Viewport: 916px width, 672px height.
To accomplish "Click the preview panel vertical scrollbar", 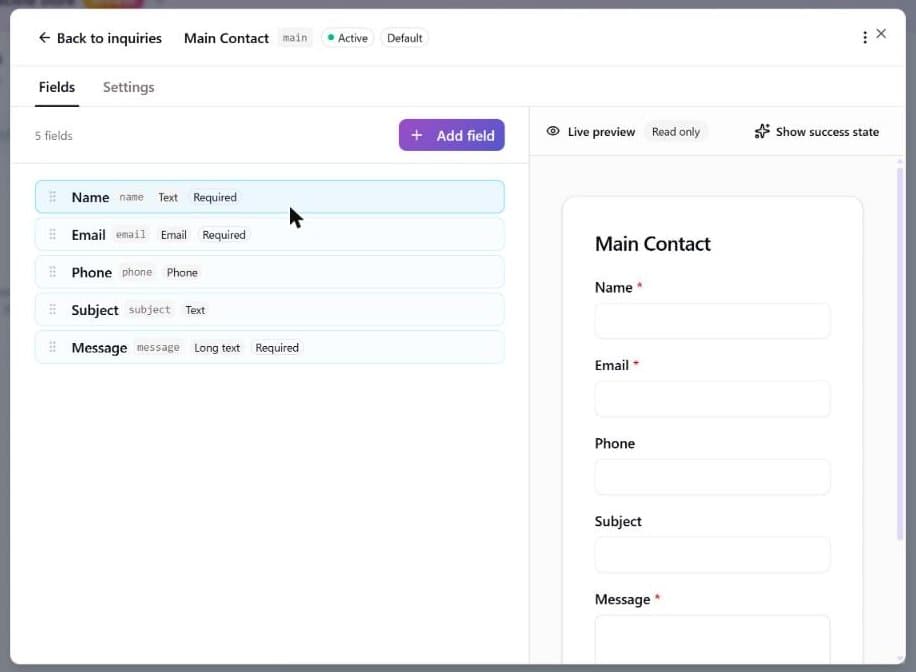I will point(900,354).
